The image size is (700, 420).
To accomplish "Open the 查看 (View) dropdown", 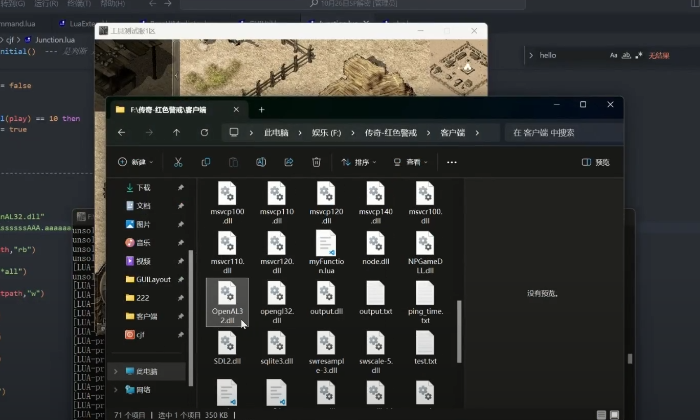I will [409, 162].
